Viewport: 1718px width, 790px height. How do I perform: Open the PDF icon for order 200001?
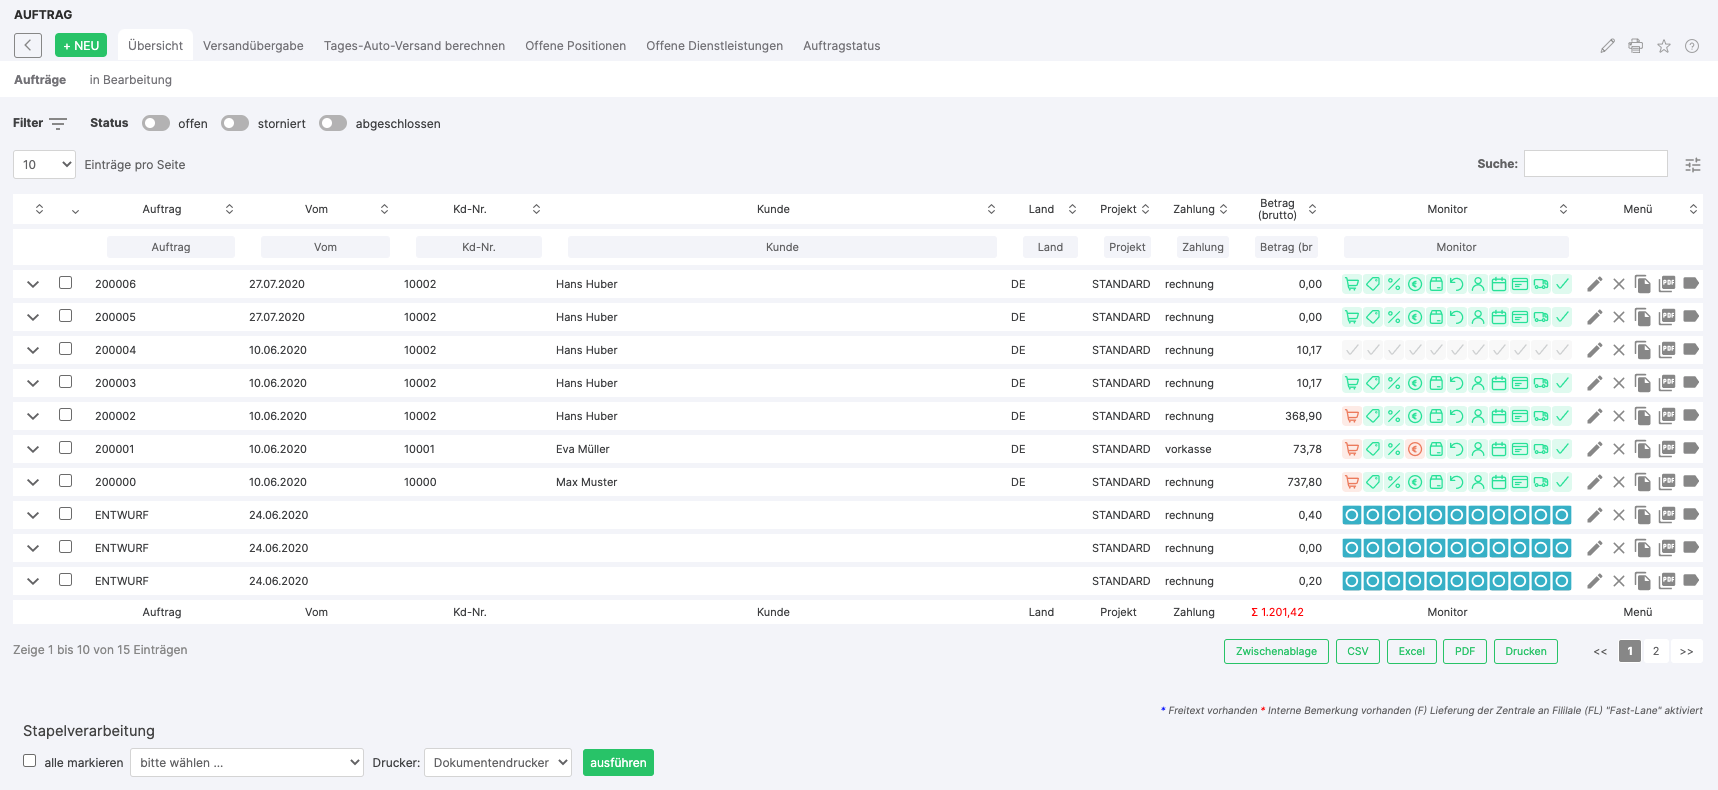pyautogui.click(x=1667, y=449)
